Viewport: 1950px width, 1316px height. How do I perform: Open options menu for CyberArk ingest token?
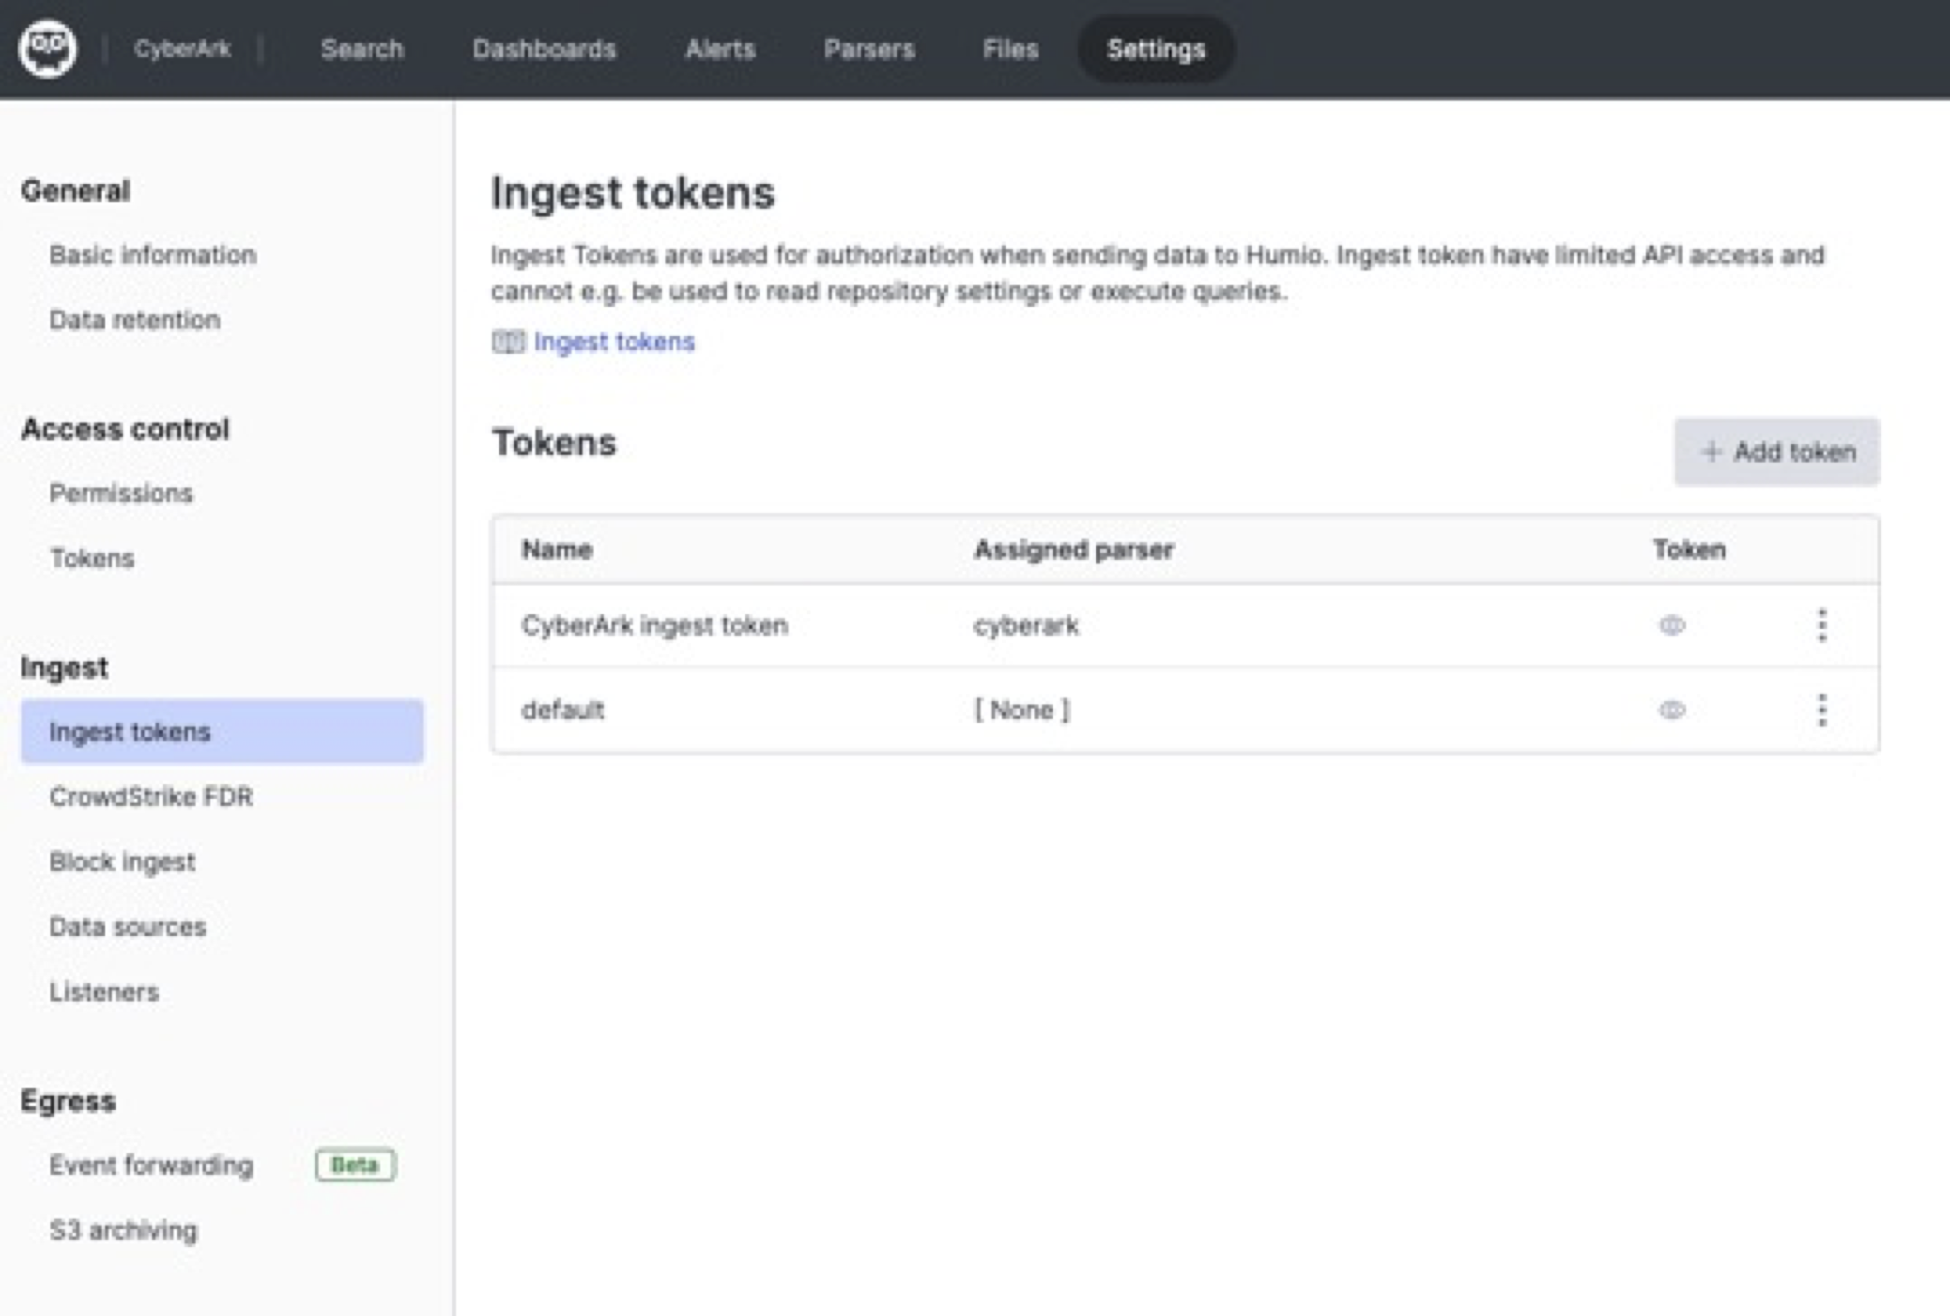[1821, 626]
